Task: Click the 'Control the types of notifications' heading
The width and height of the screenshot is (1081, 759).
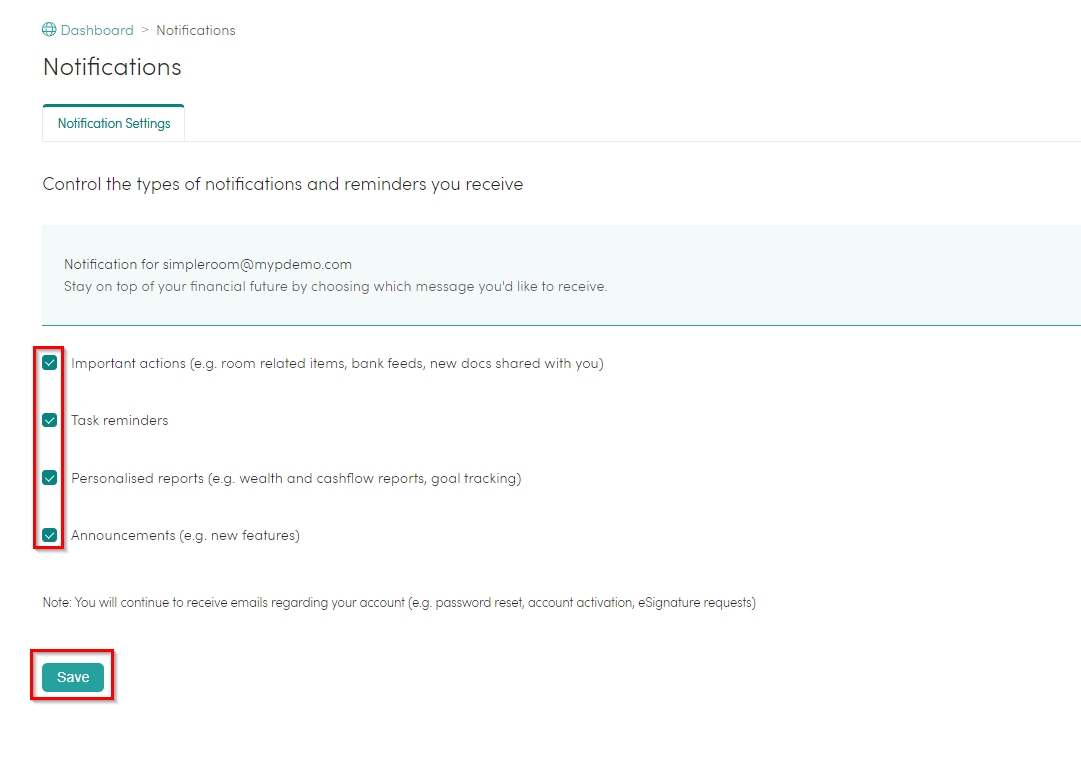Action: click(283, 184)
